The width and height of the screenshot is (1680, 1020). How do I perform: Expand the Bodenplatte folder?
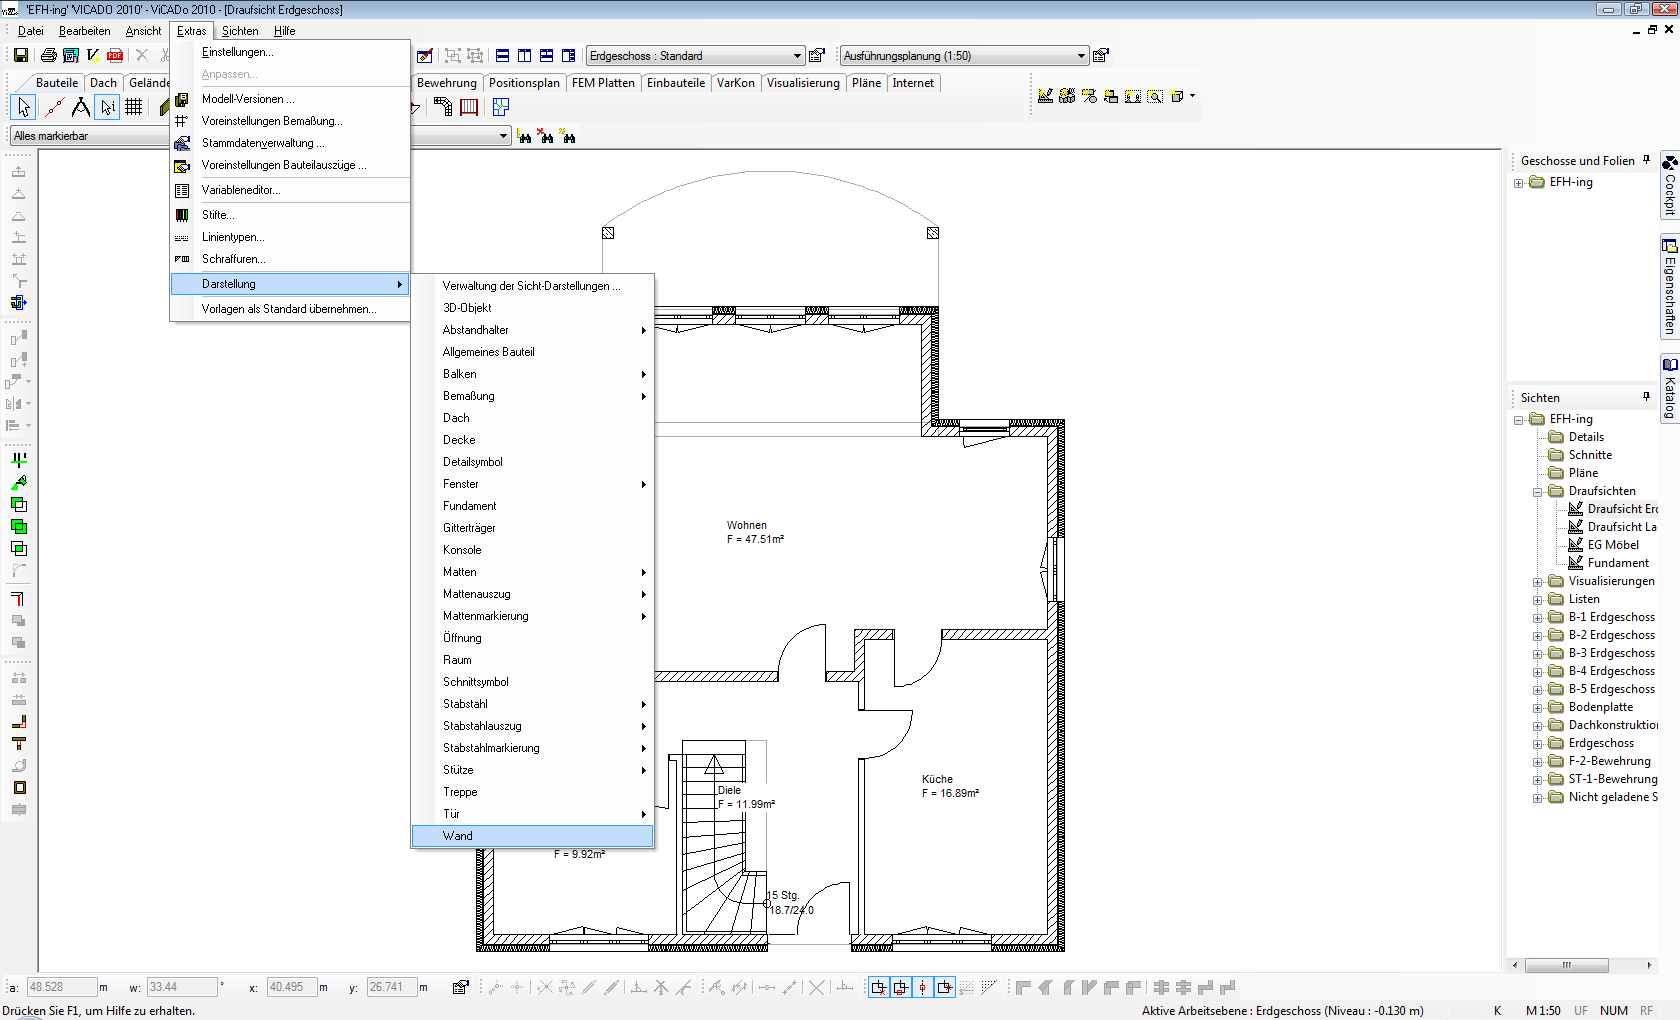pos(1538,708)
